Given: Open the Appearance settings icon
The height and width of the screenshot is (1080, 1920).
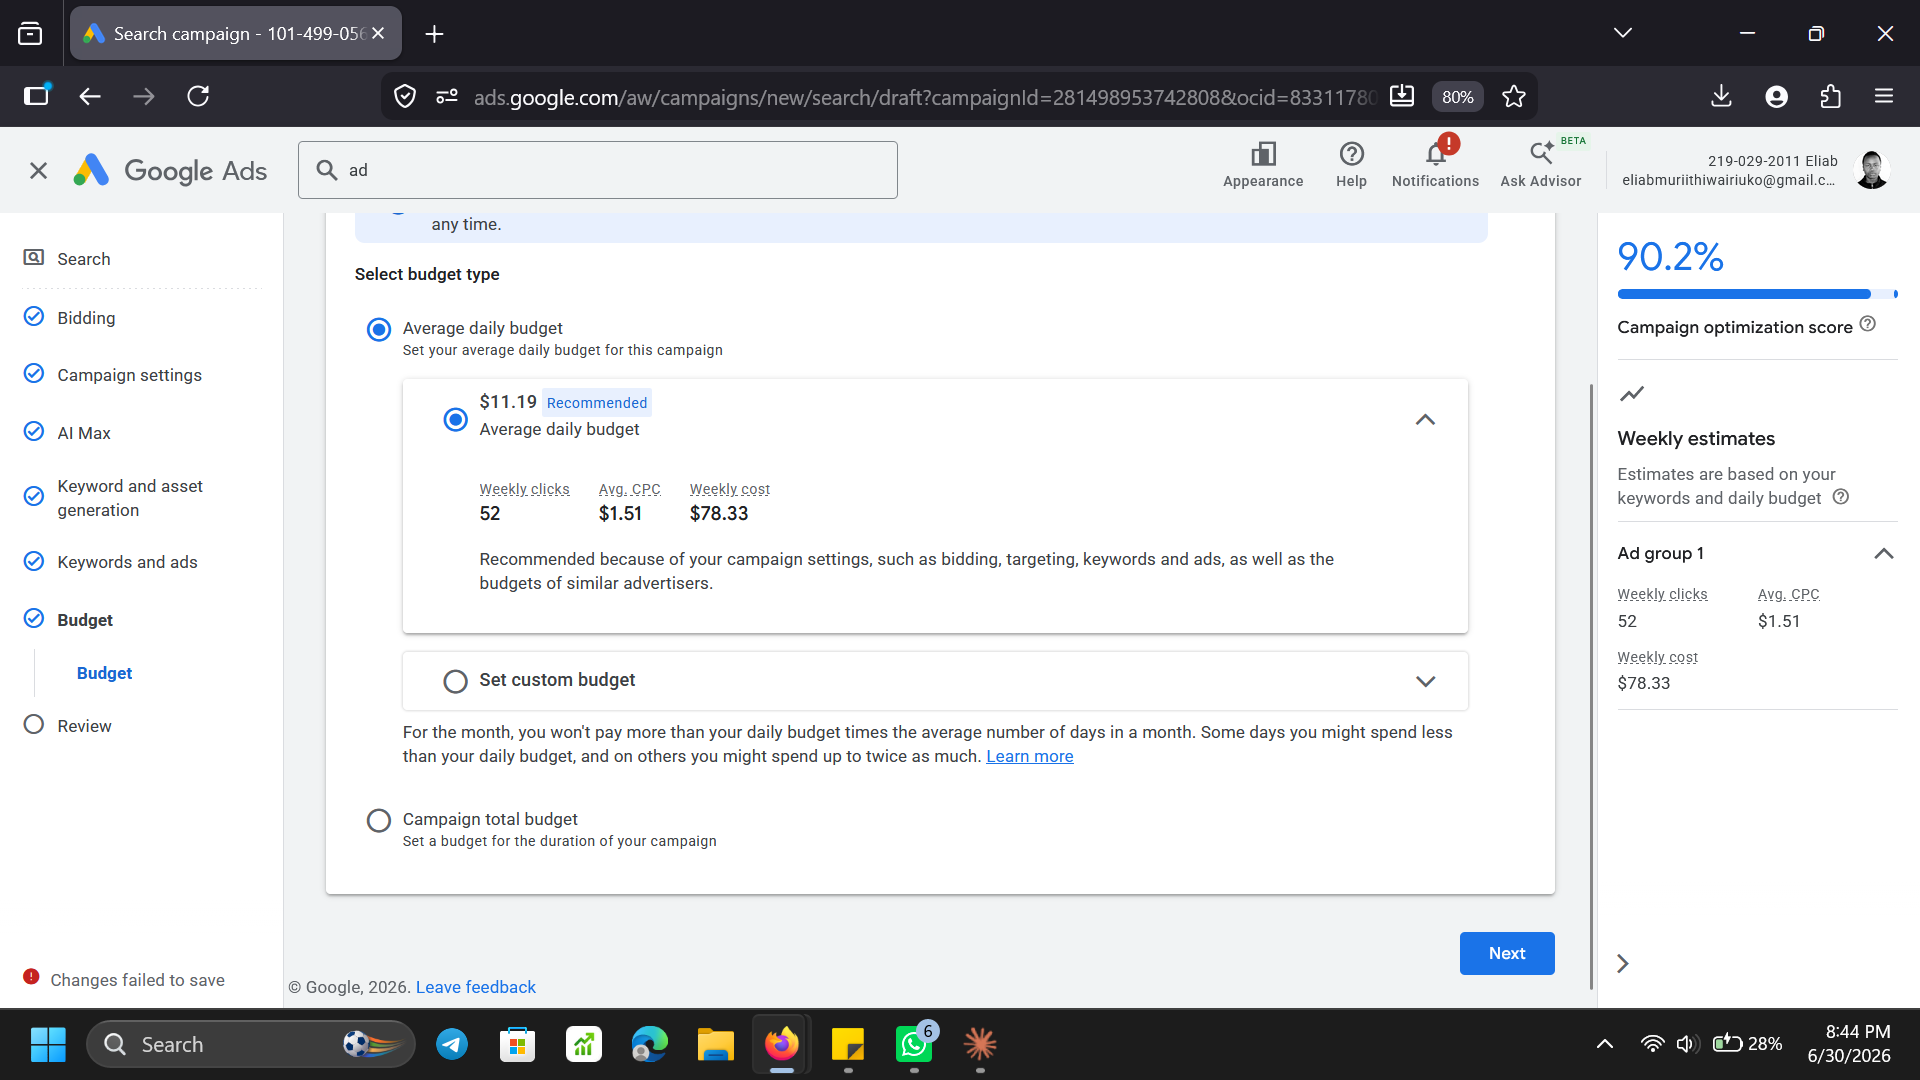Looking at the screenshot, I should 1263,154.
